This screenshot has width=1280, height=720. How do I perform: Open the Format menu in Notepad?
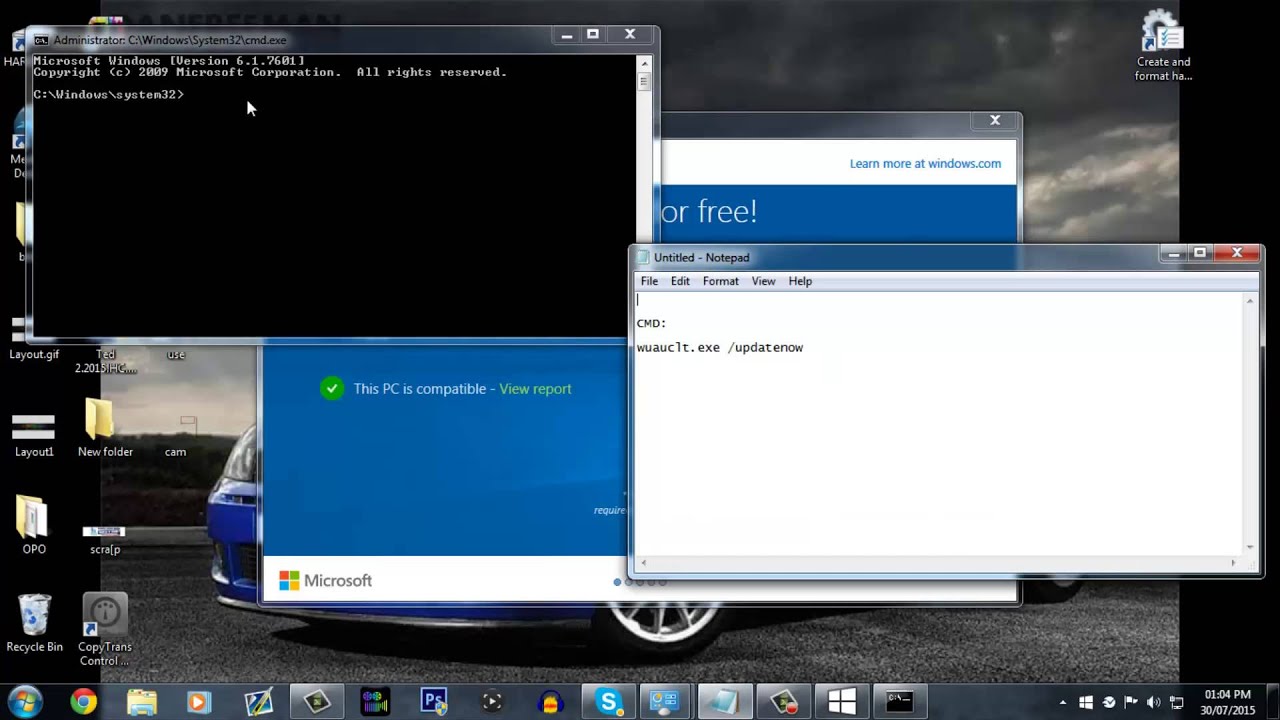pyautogui.click(x=721, y=281)
